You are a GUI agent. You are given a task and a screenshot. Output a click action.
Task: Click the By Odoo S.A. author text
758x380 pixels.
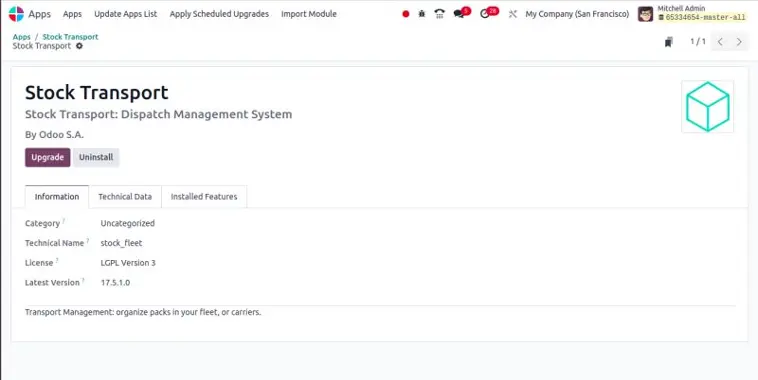pos(54,135)
